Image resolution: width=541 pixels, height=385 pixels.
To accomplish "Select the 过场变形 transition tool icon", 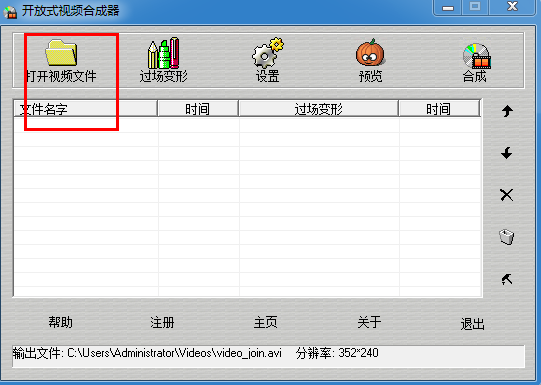I will [164, 53].
